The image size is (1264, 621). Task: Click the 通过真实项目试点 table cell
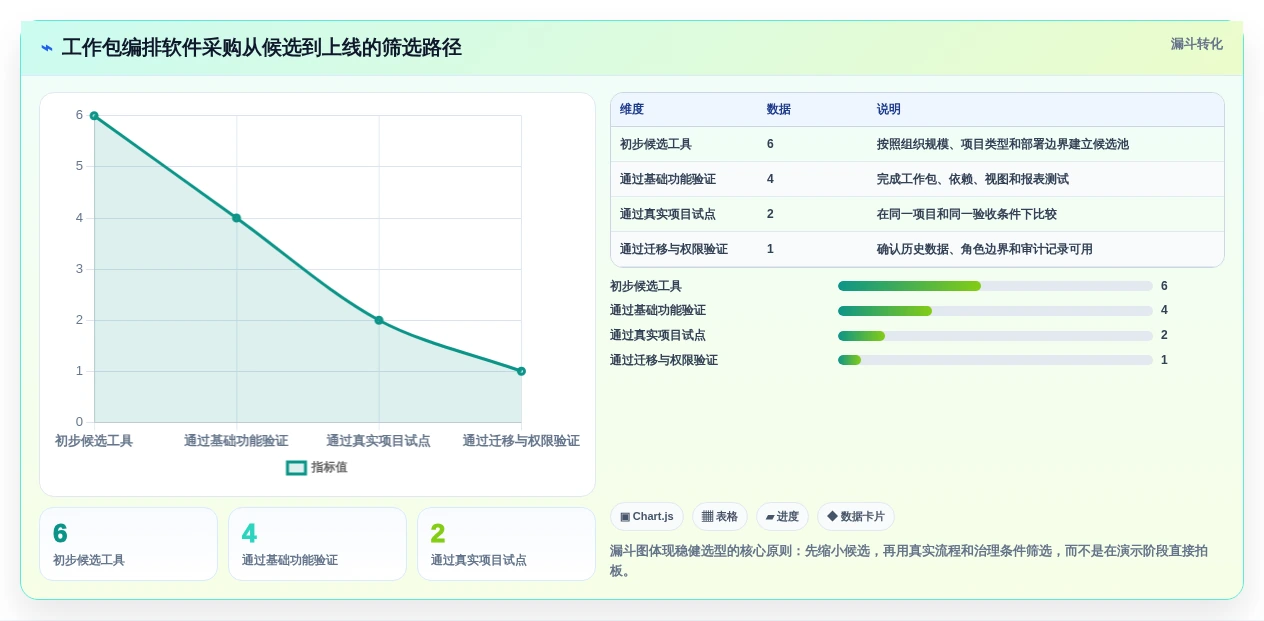click(x=668, y=214)
